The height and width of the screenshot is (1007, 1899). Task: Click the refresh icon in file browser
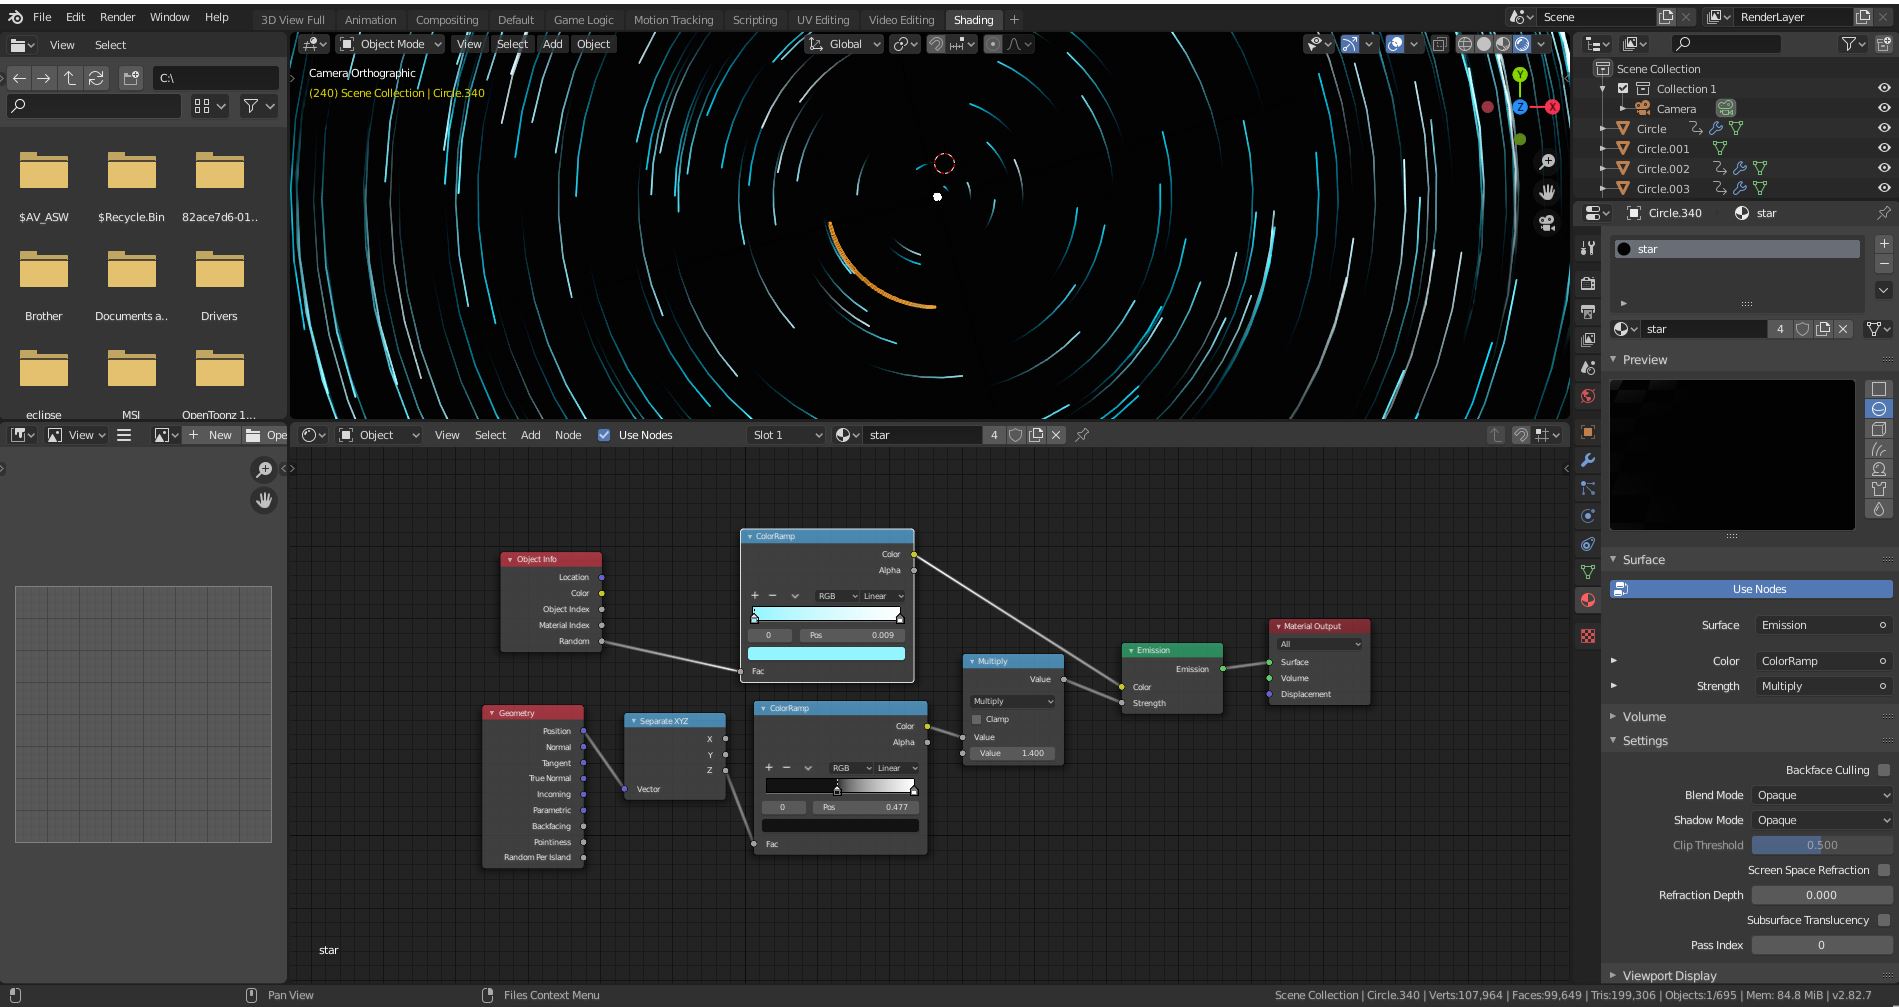[96, 78]
